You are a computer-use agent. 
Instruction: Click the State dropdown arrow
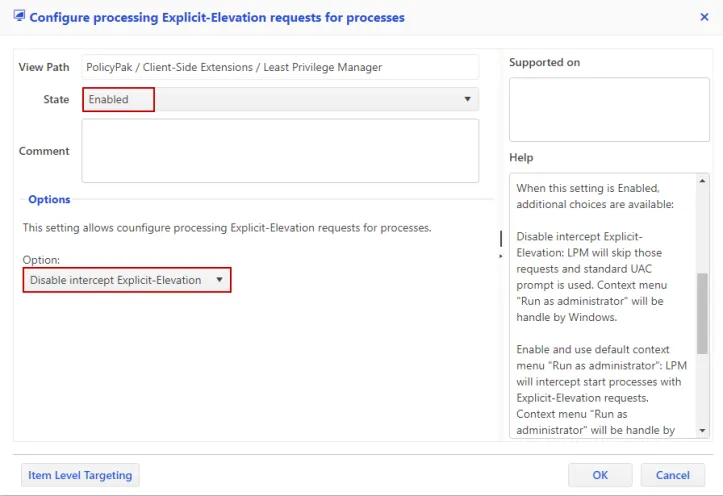[467, 99]
